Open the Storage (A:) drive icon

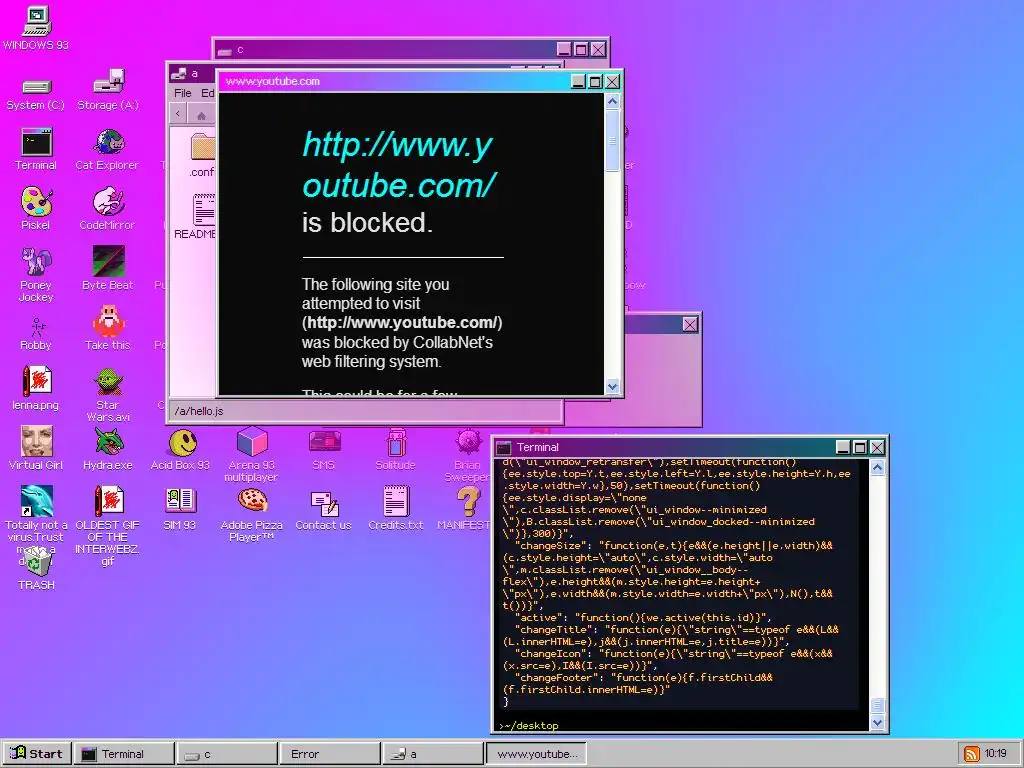(108, 90)
